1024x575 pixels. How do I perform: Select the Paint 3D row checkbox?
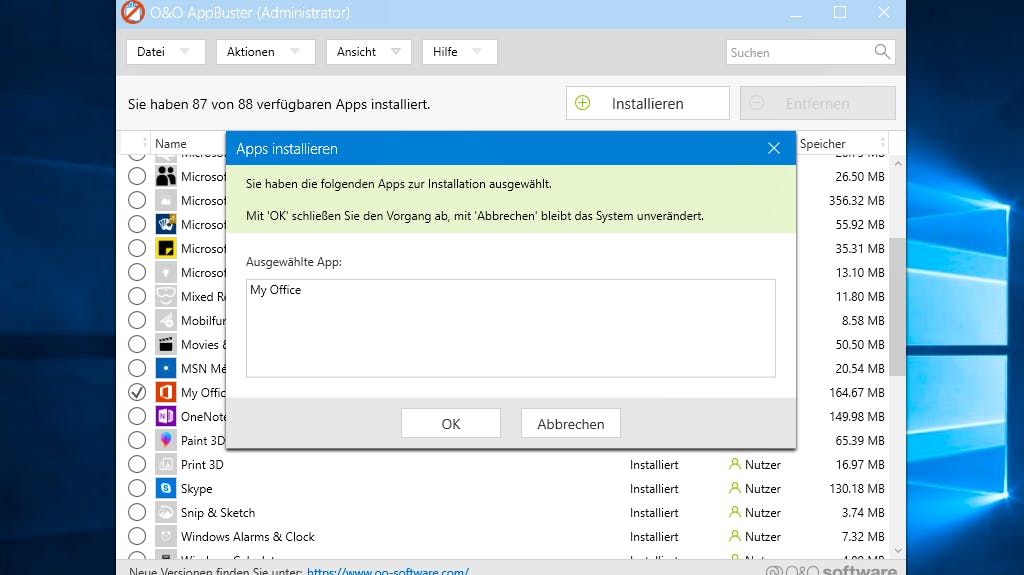click(x=137, y=440)
